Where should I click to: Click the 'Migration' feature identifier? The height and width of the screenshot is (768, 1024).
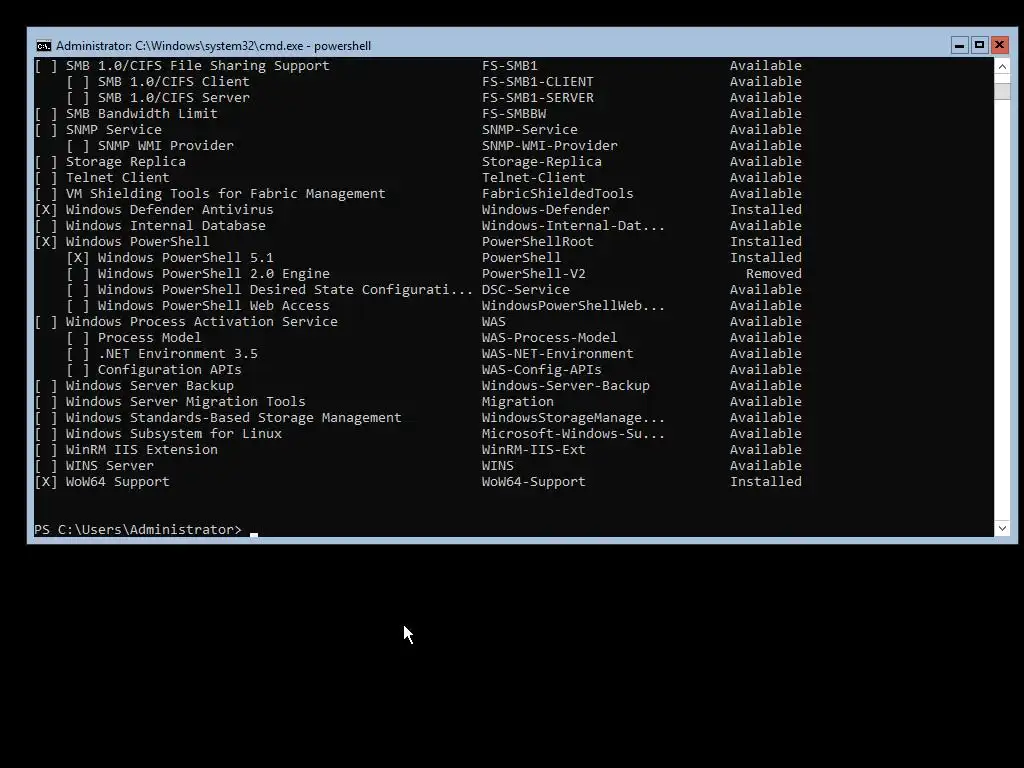[x=518, y=402]
